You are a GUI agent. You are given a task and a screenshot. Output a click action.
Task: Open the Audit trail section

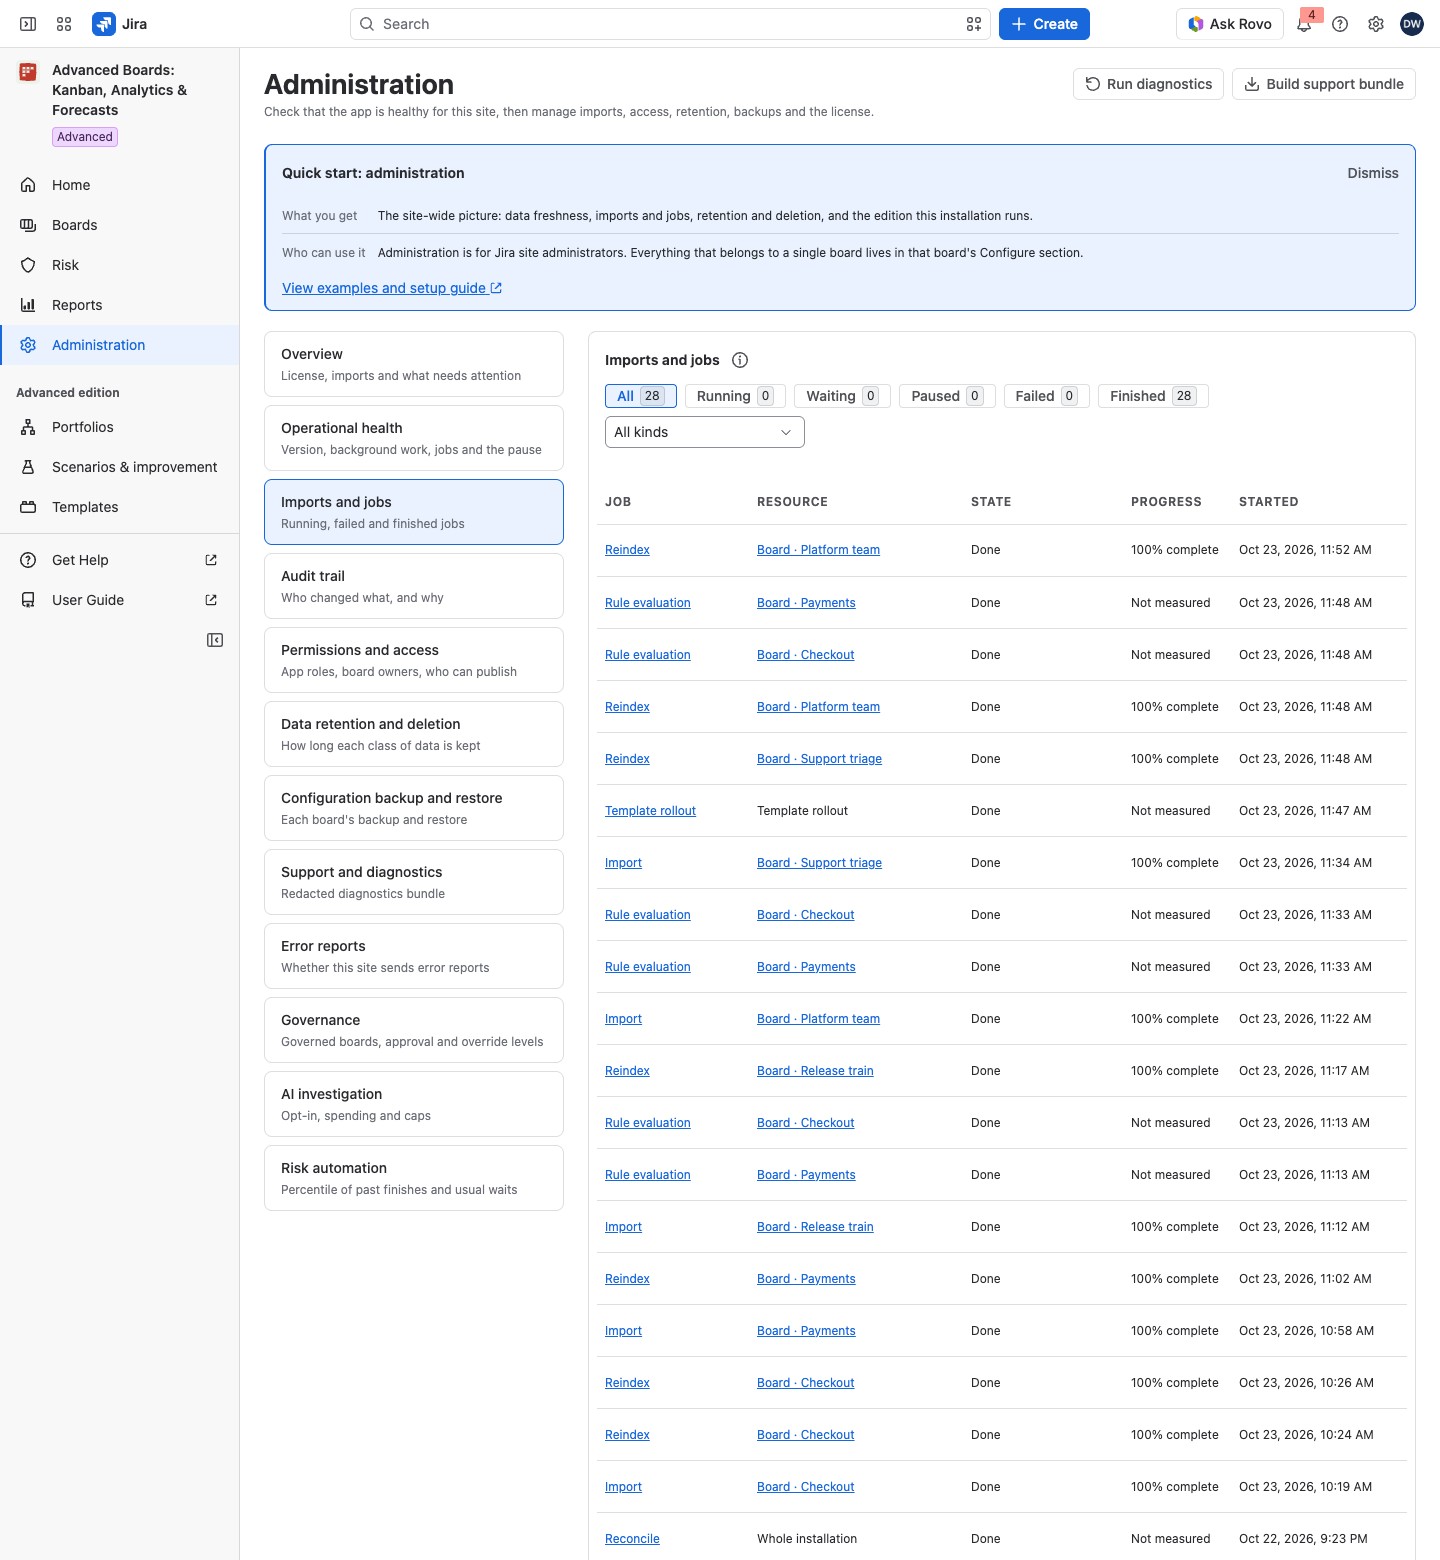point(414,586)
